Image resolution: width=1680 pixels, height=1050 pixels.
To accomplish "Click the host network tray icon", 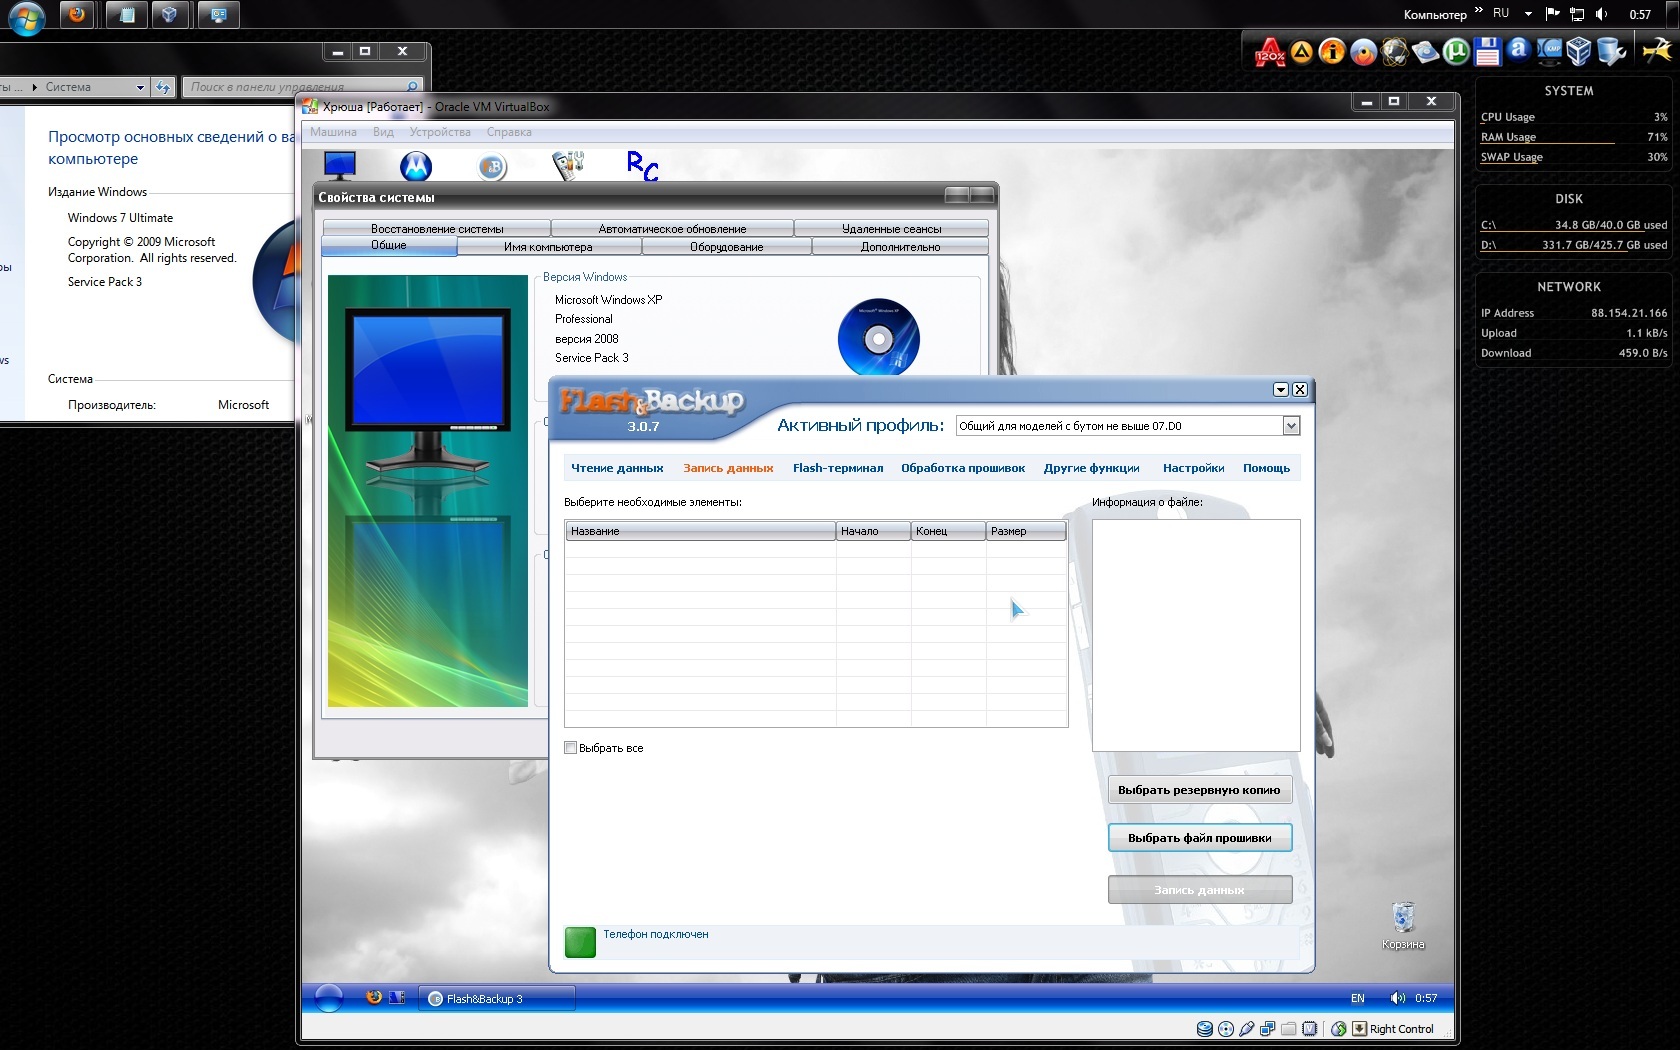I will click(1577, 14).
